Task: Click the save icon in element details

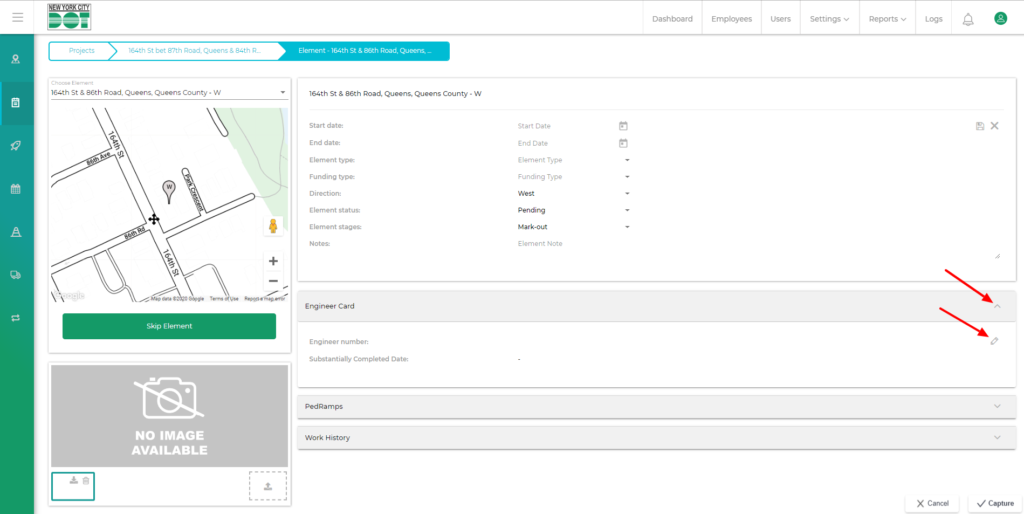Action: pyautogui.click(x=980, y=126)
